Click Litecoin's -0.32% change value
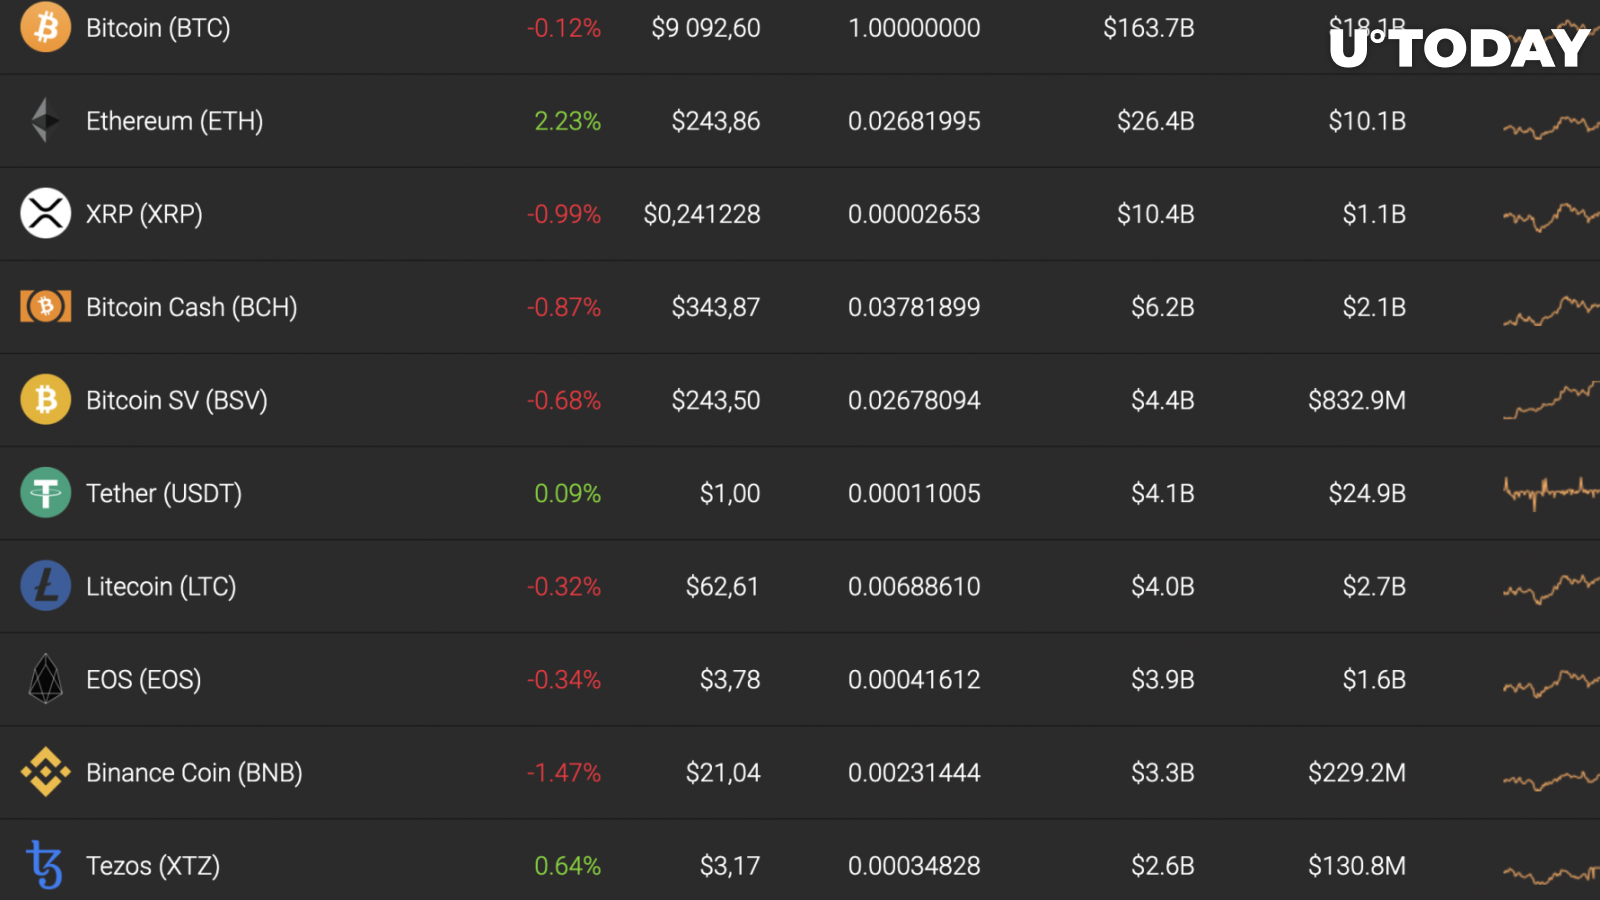This screenshot has width=1600, height=900. point(564,587)
